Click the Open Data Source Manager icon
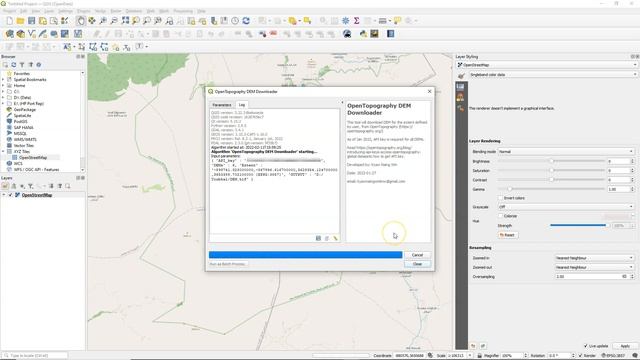This screenshot has height=360, width=640. [x=9, y=34]
